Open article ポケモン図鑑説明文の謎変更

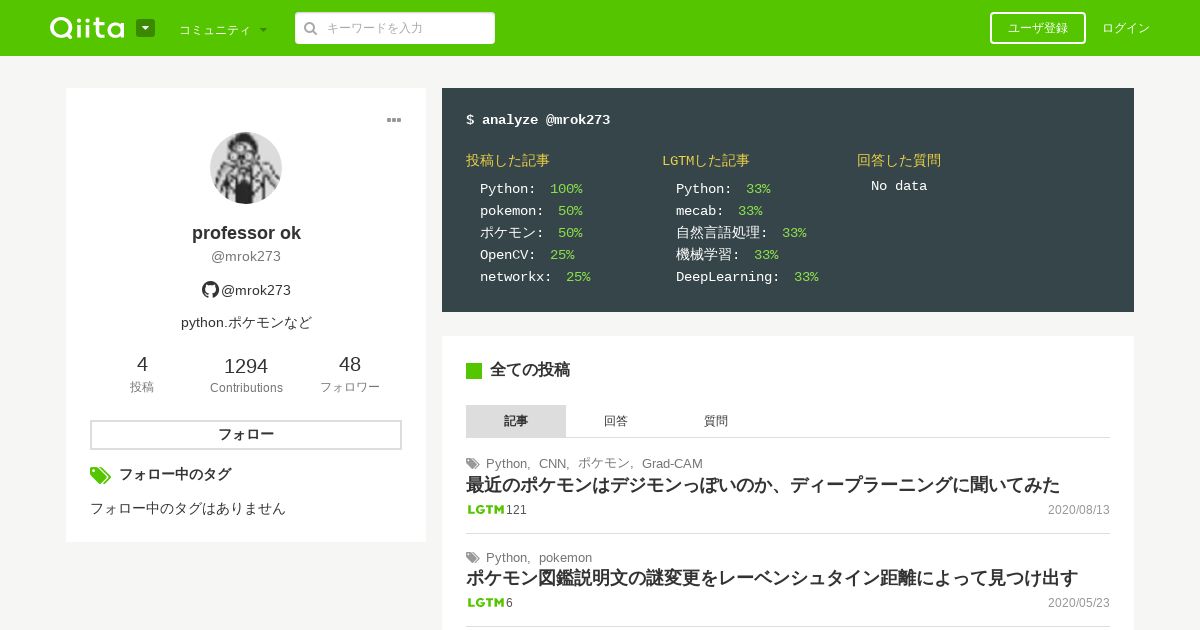(772, 578)
